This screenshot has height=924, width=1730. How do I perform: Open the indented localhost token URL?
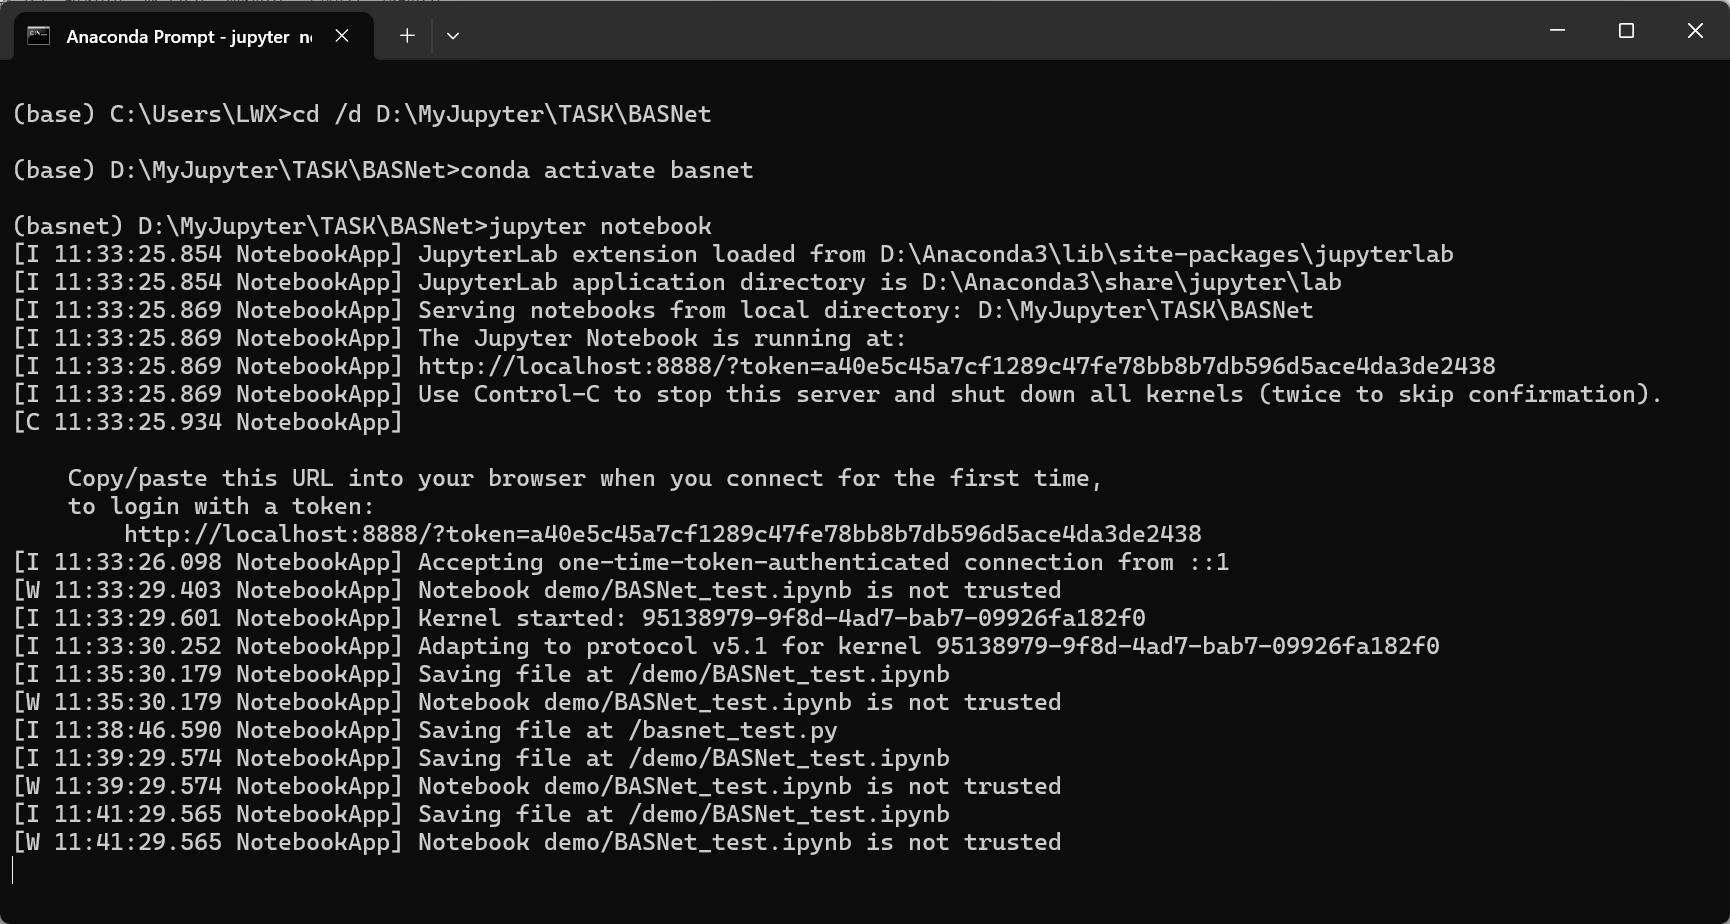pyautogui.click(x=662, y=535)
